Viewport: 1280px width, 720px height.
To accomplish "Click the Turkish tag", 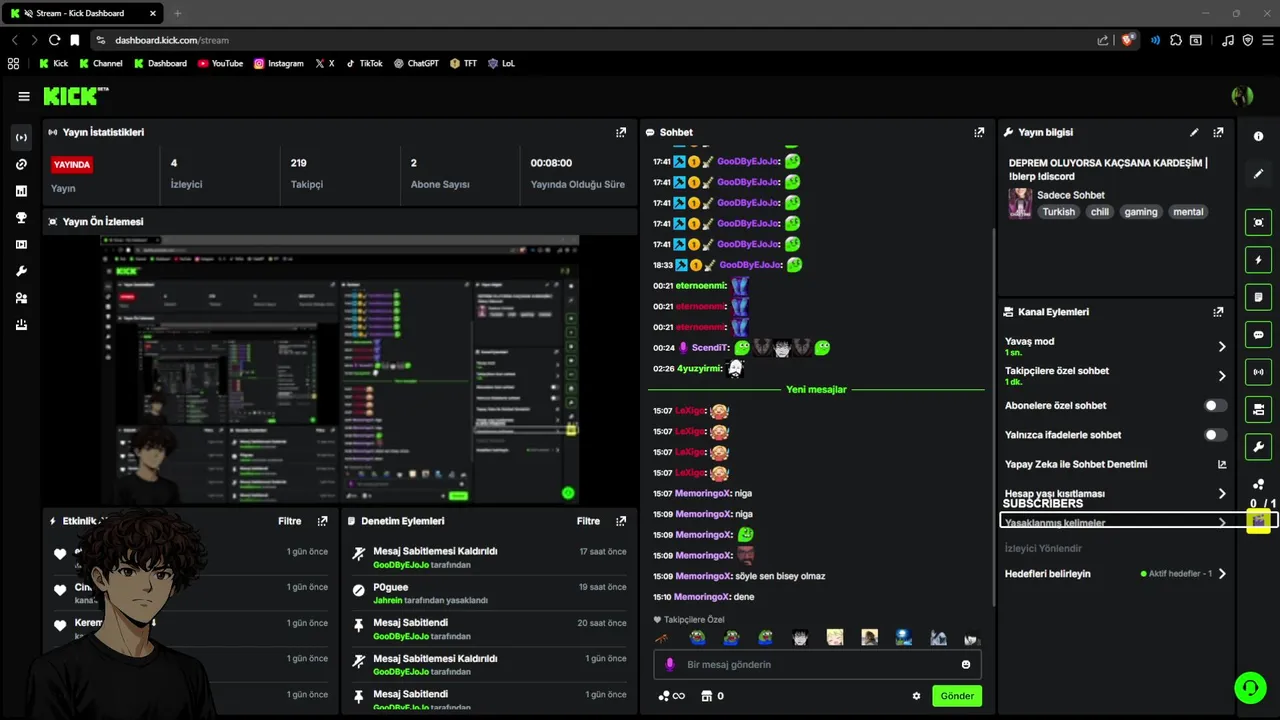I will [1058, 212].
